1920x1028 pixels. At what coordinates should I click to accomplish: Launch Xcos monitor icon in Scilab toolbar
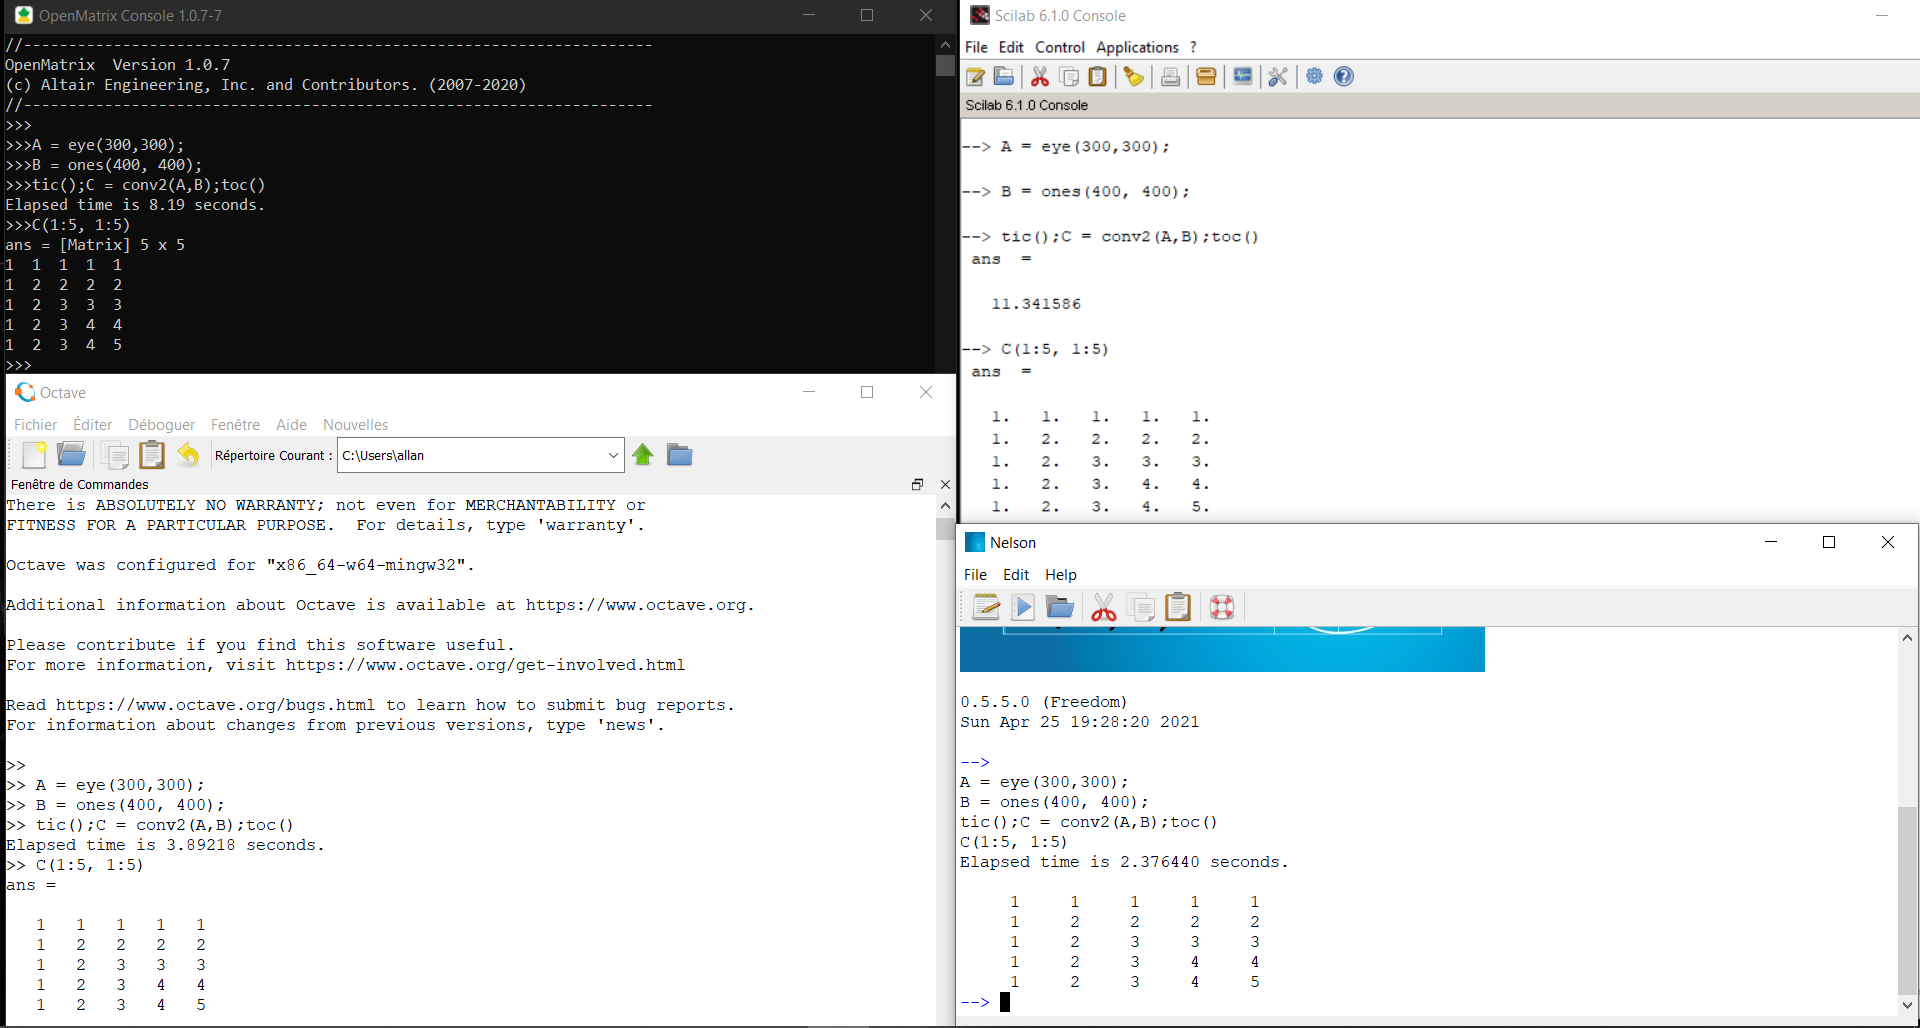point(1242,77)
